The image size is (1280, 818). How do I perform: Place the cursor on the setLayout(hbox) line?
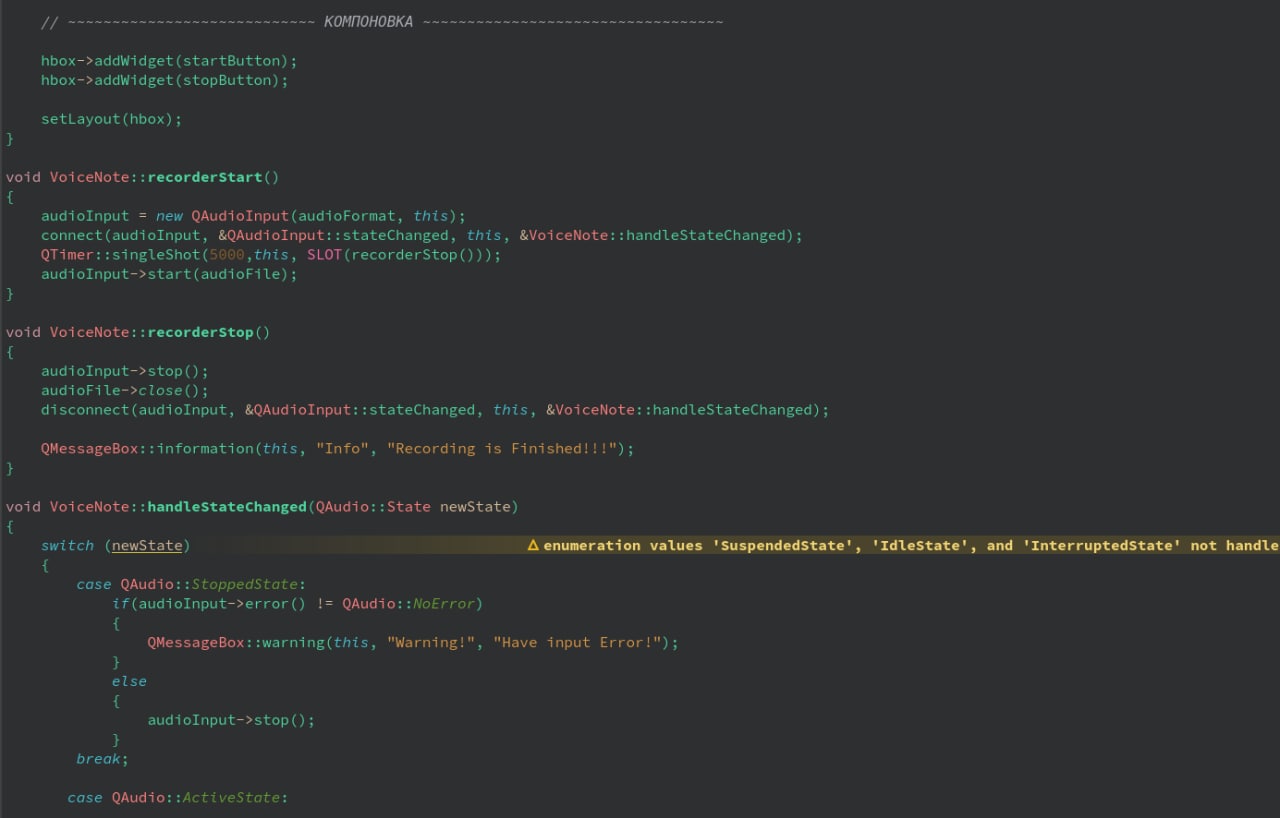112,119
